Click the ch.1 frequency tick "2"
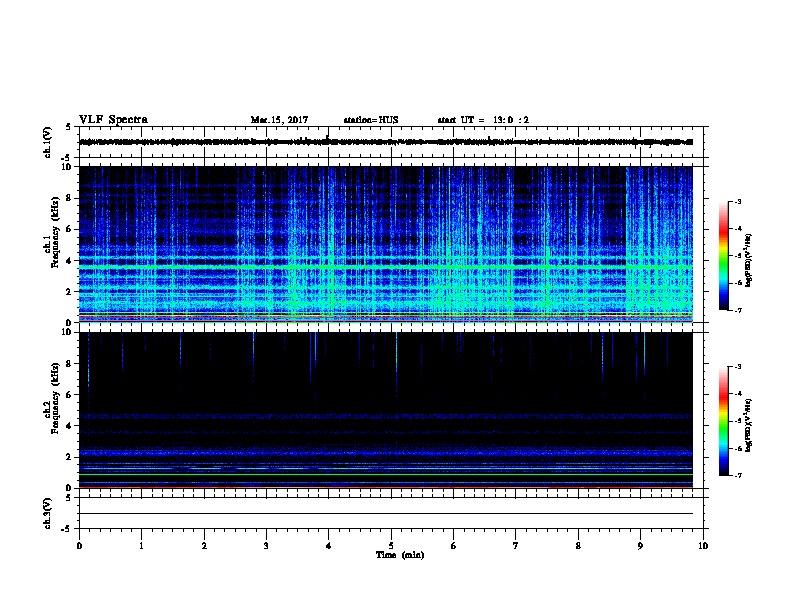This screenshot has height=612, width=792. coord(69,291)
